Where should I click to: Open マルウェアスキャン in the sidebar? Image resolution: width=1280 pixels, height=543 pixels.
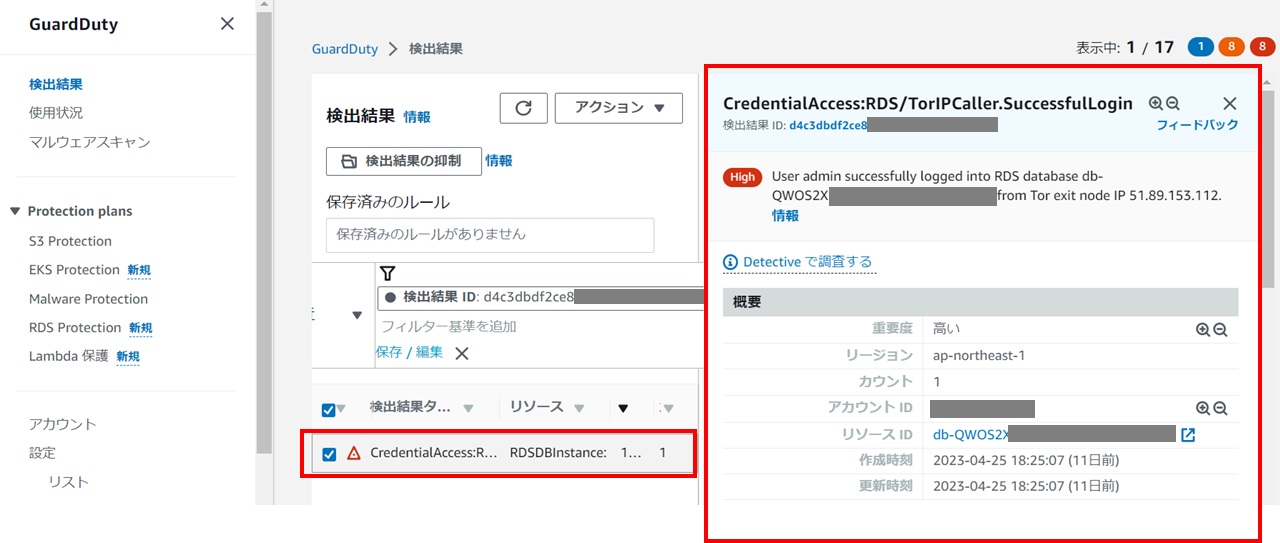click(90, 142)
